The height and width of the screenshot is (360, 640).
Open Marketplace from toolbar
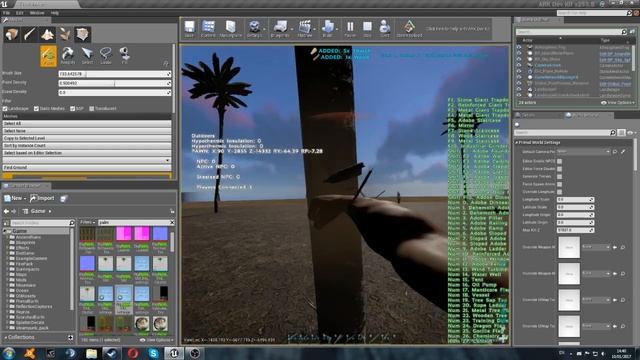tap(231, 29)
